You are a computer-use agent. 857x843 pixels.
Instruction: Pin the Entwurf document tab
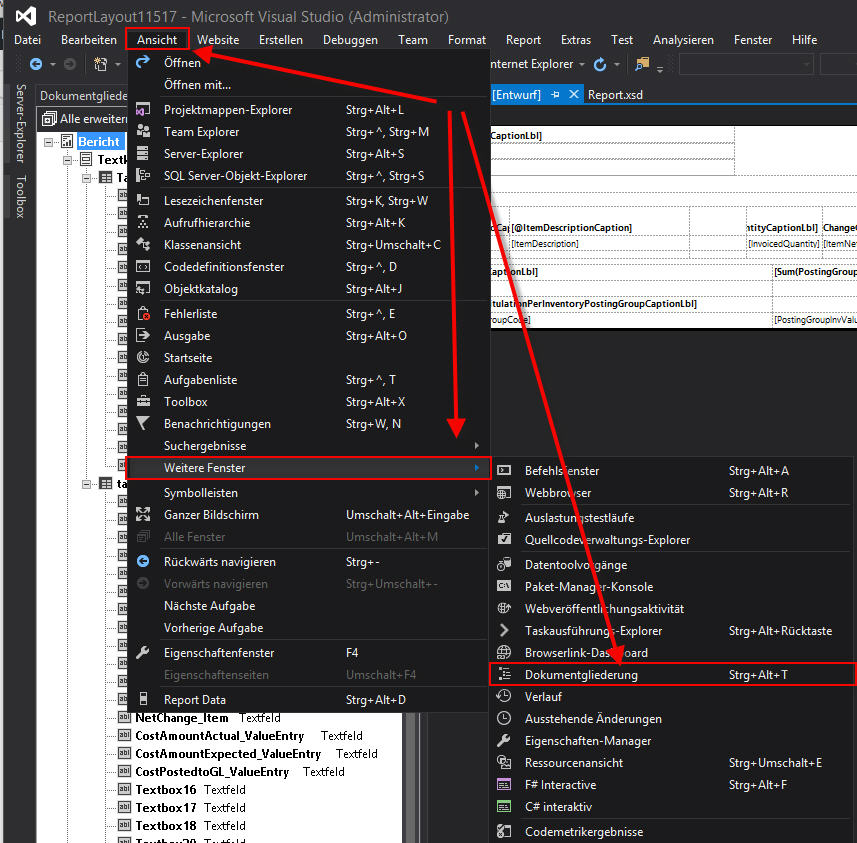[x=555, y=95]
